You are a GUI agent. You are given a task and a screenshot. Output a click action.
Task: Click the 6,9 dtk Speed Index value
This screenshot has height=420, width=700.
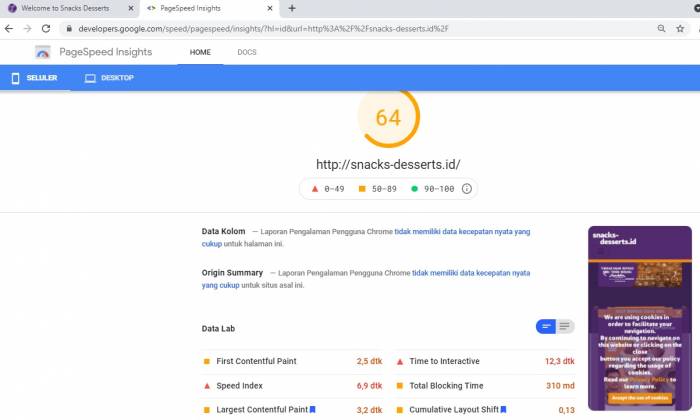tap(369, 386)
